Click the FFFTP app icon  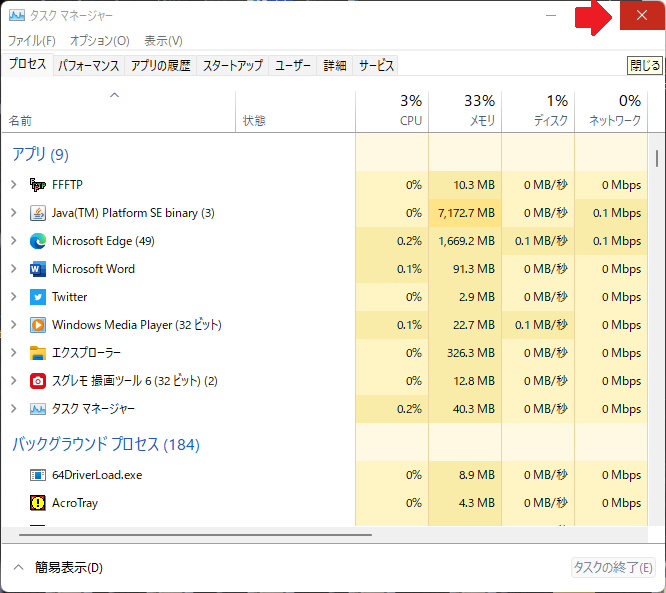click(x=38, y=185)
